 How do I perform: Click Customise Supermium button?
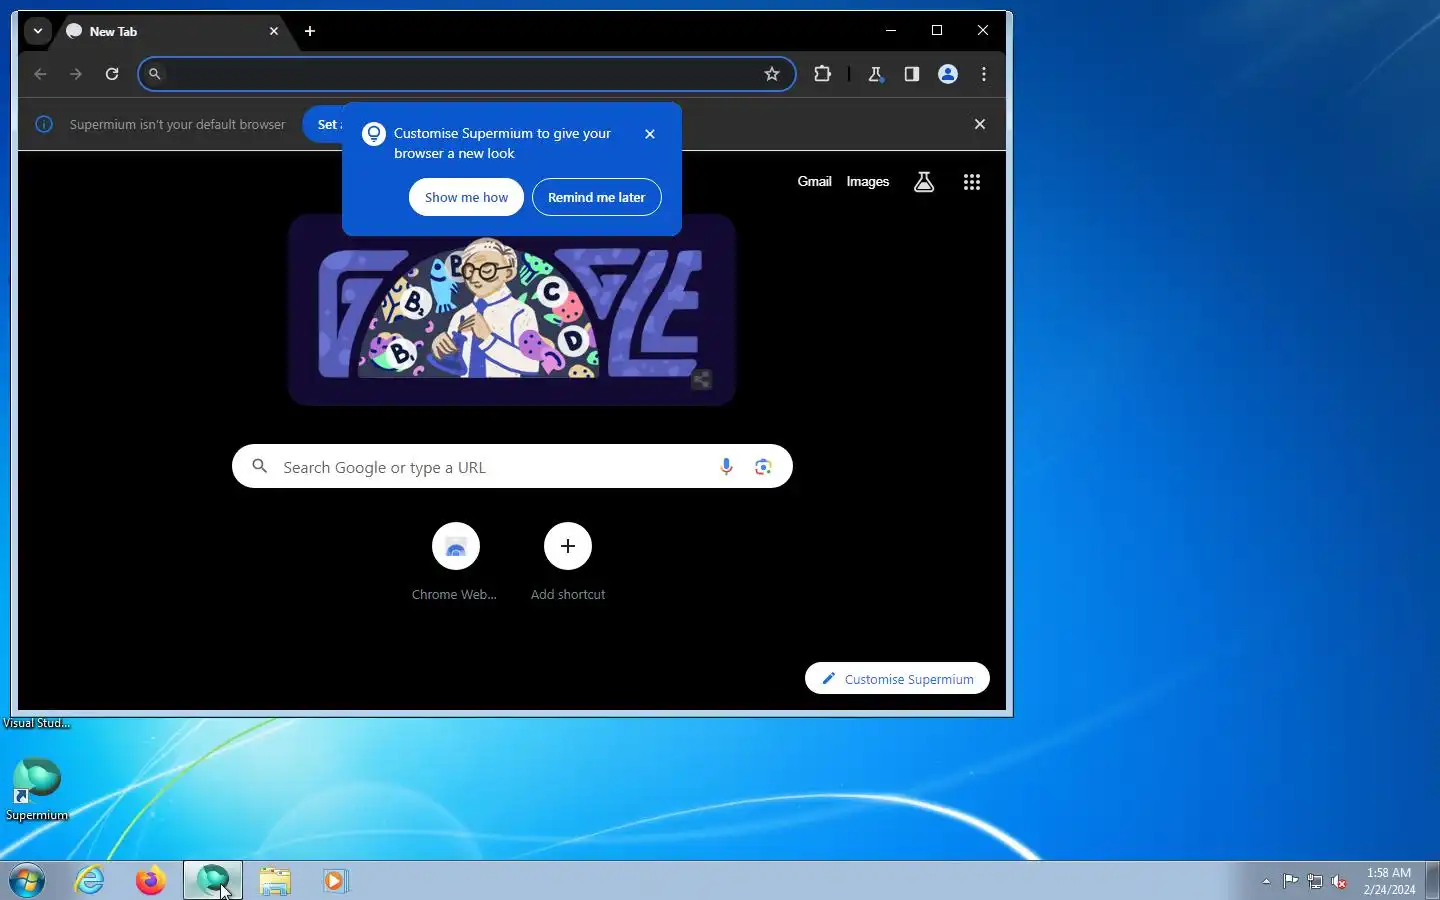pyautogui.click(x=897, y=679)
